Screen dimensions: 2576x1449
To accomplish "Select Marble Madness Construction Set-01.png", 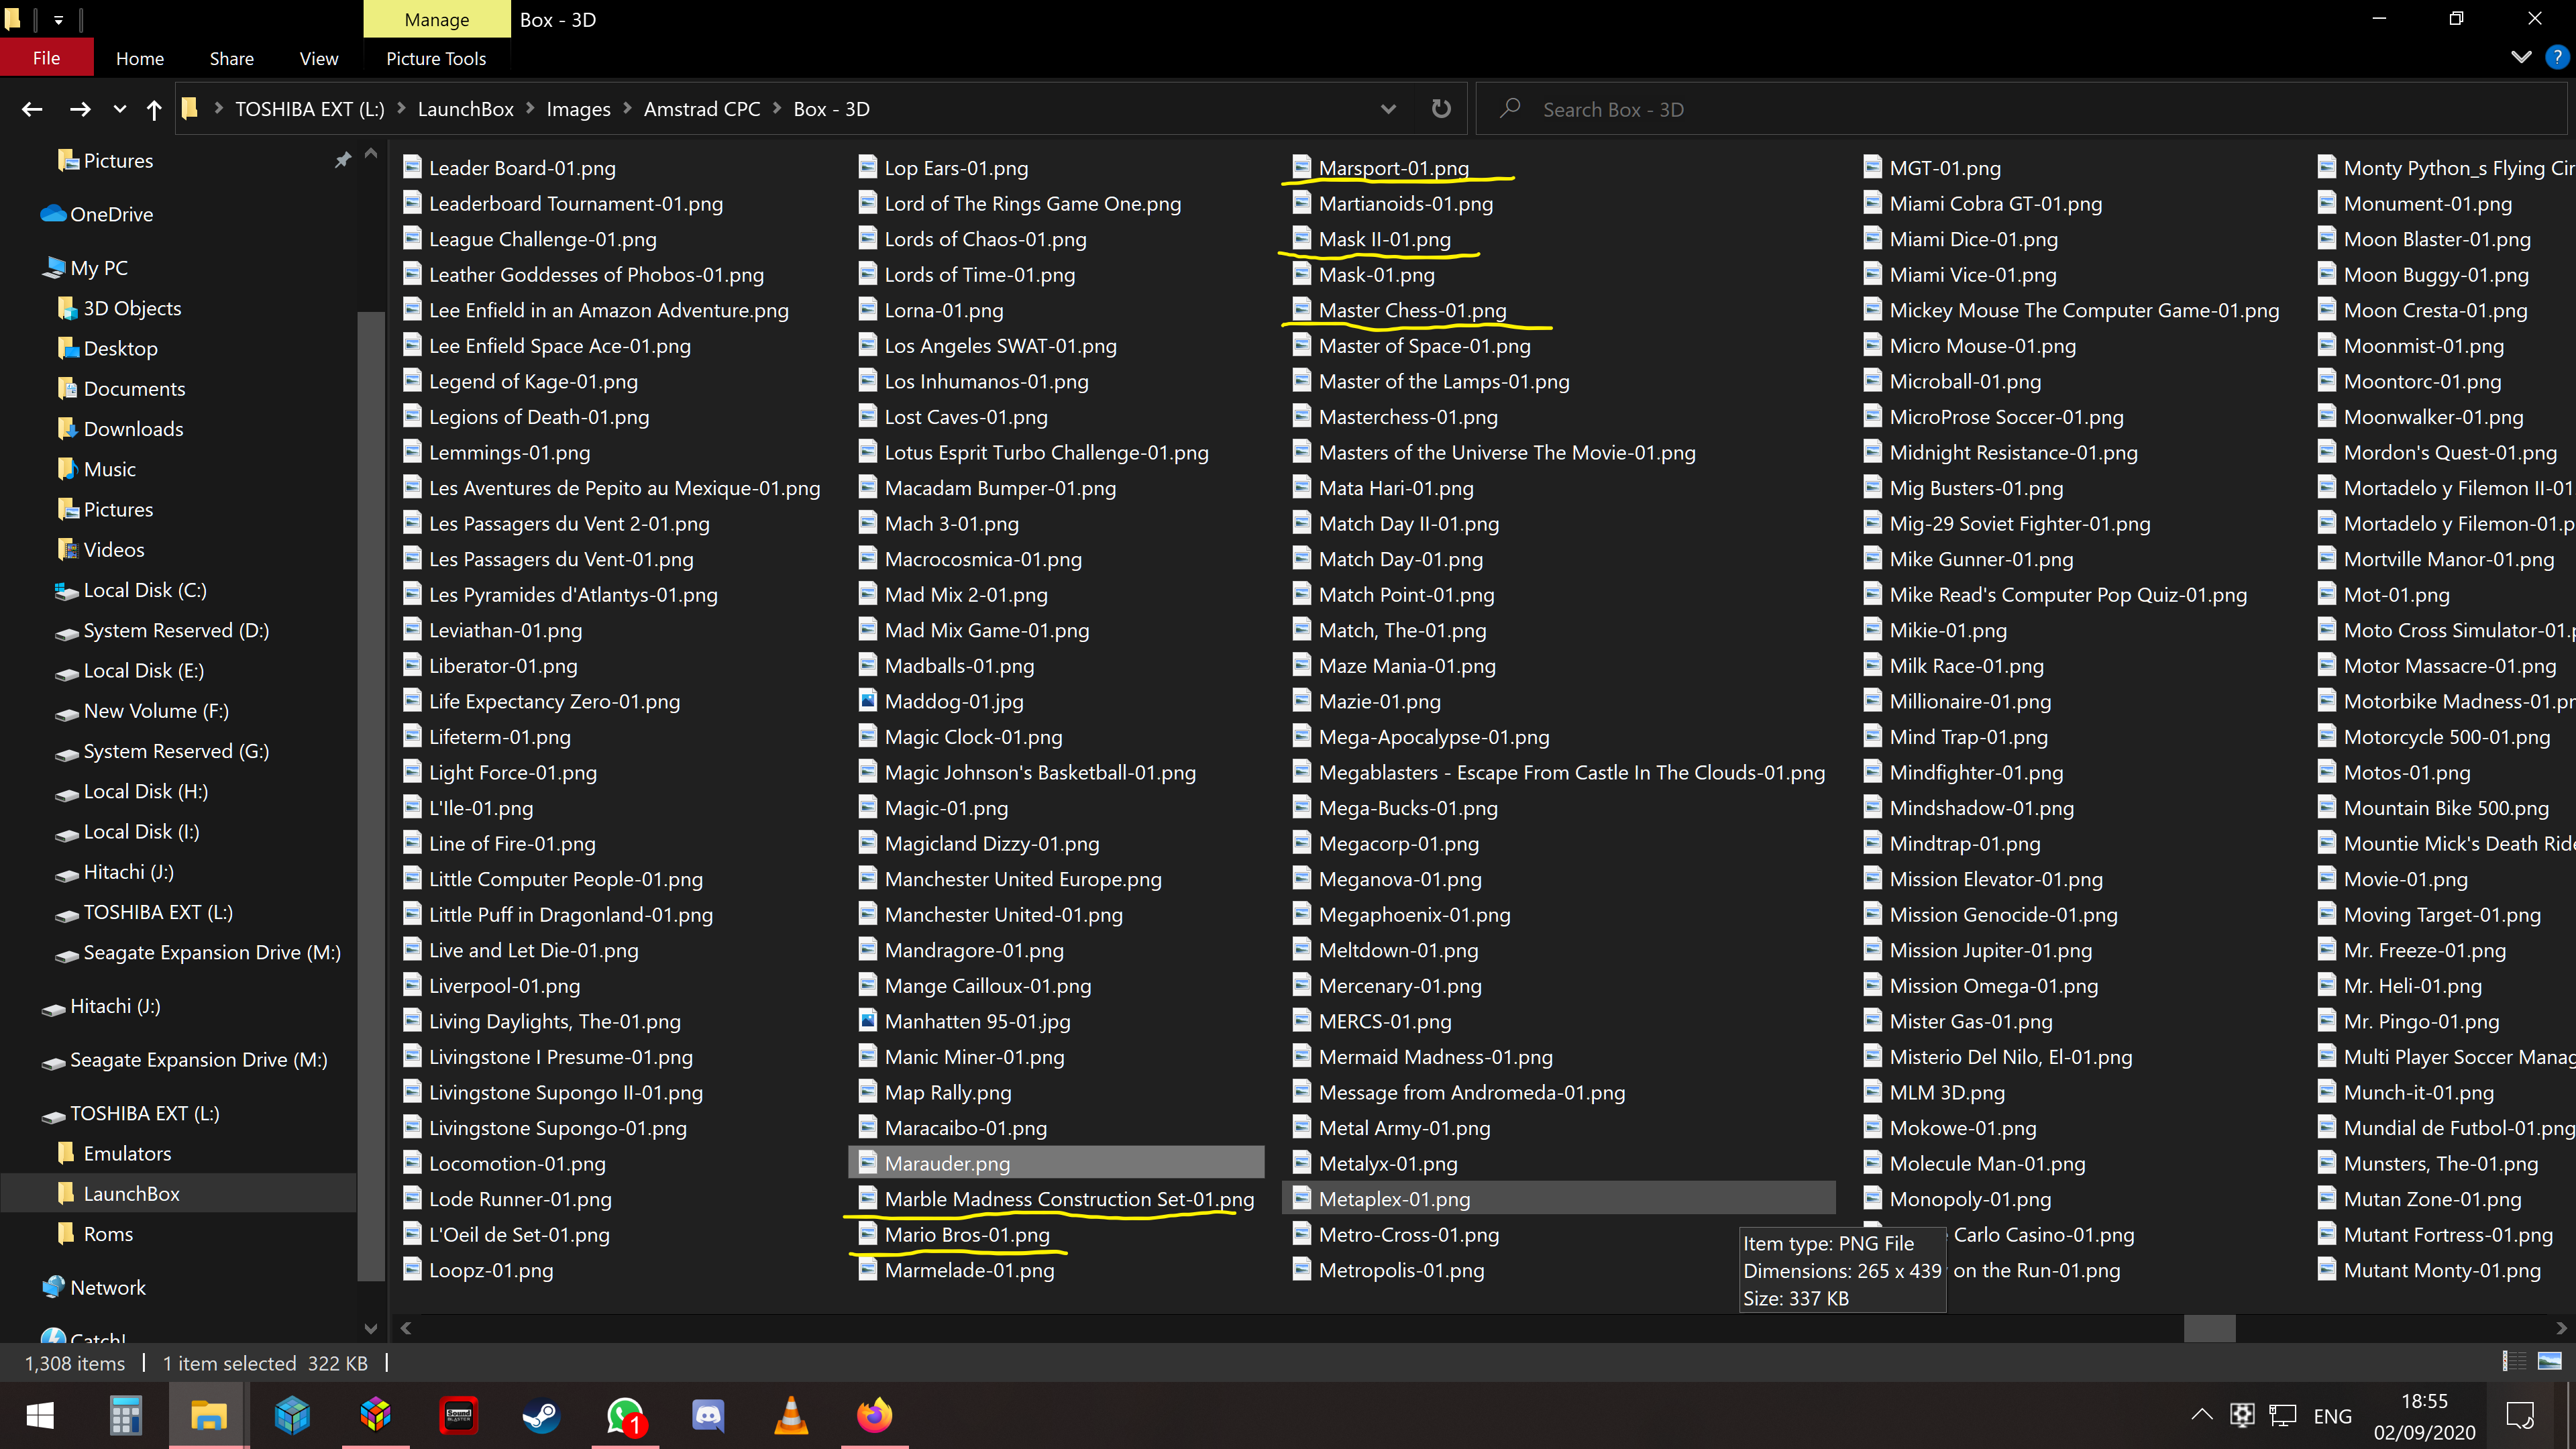I will pyautogui.click(x=1056, y=1198).
